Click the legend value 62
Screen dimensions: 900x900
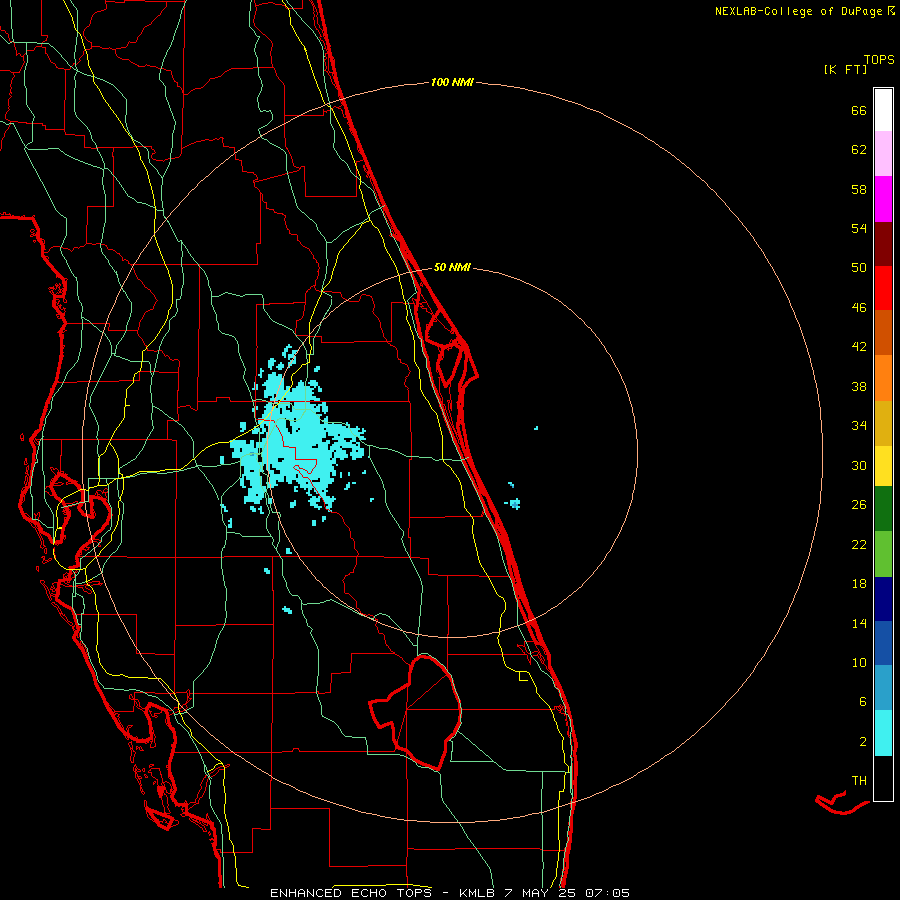coord(859,150)
